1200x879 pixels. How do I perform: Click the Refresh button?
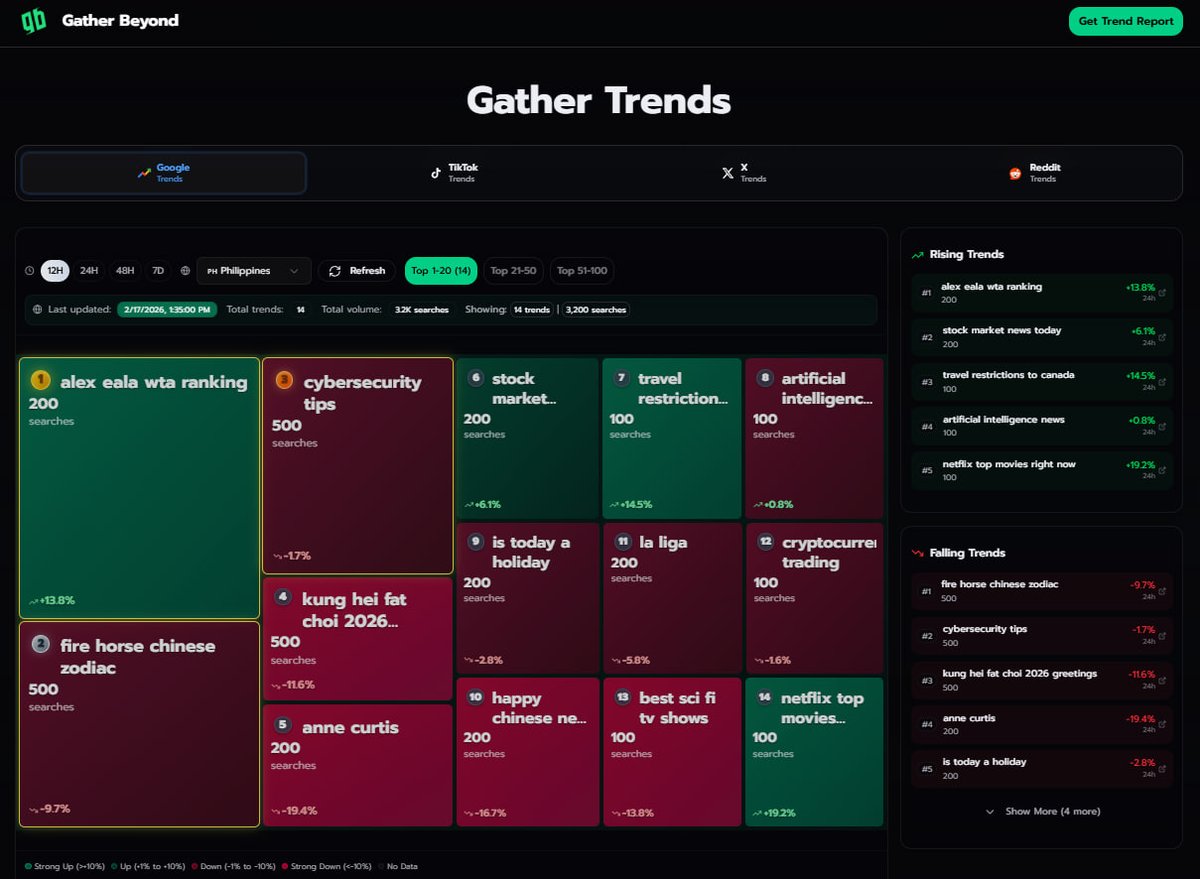click(x=357, y=271)
